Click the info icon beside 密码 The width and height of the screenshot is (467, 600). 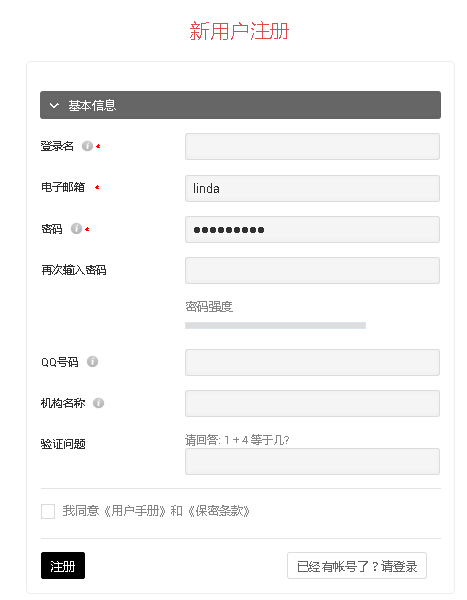(77, 228)
